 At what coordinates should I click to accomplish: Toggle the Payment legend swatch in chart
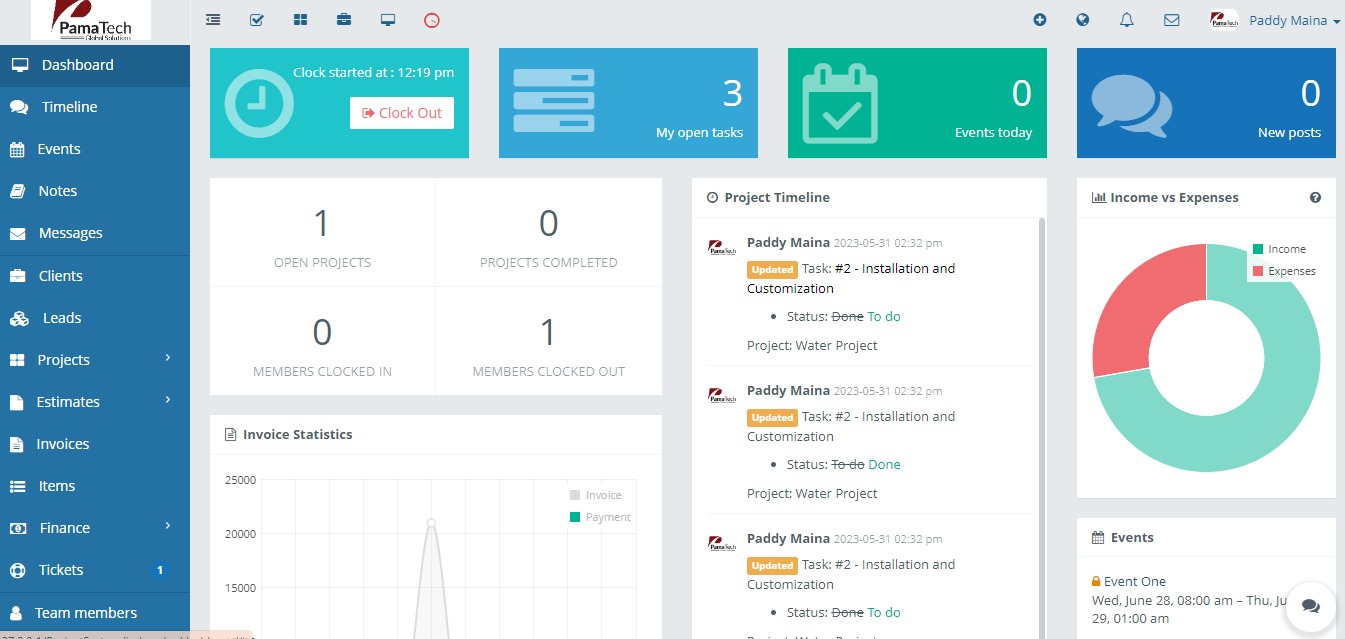click(575, 517)
